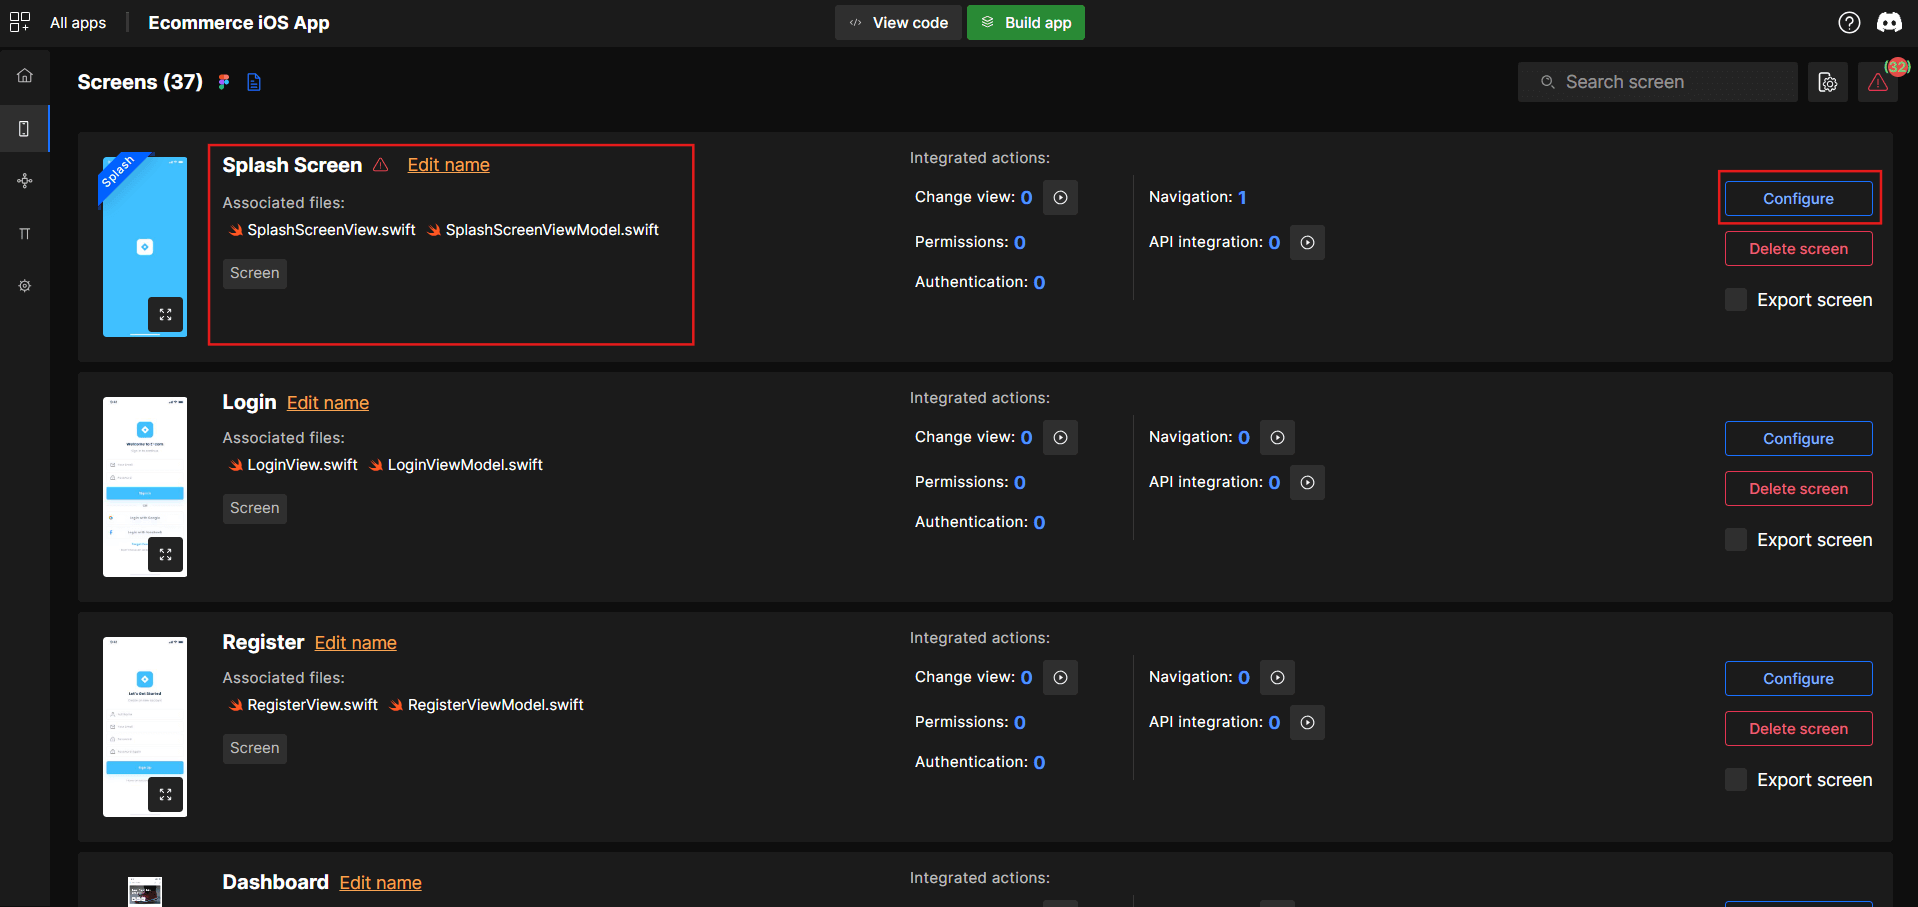The image size is (1918, 907).
Task: Click the Figma icon next to Screens heading
Action: [224, 82]
